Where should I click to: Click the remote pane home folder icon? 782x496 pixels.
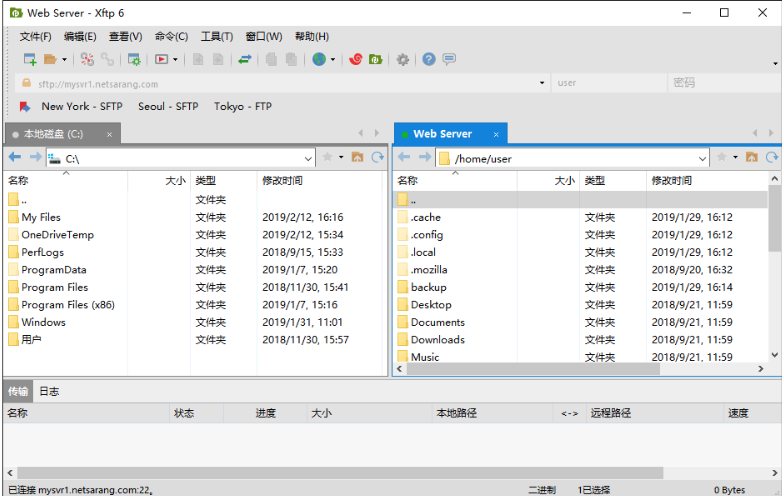[x=752, y=158]
